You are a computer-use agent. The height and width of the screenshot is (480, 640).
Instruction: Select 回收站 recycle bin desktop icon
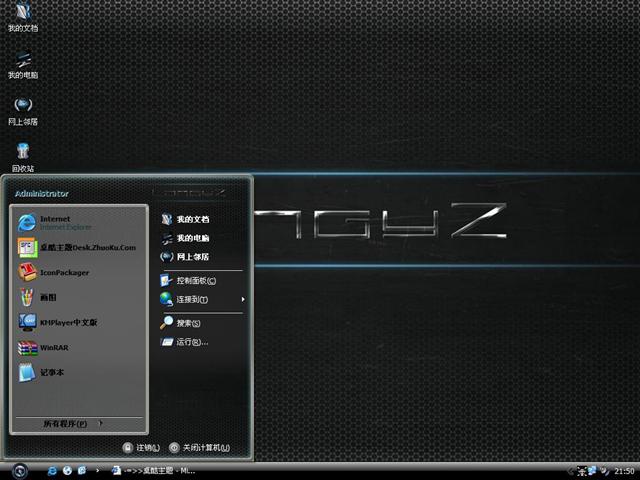click(x=23, y=158)
